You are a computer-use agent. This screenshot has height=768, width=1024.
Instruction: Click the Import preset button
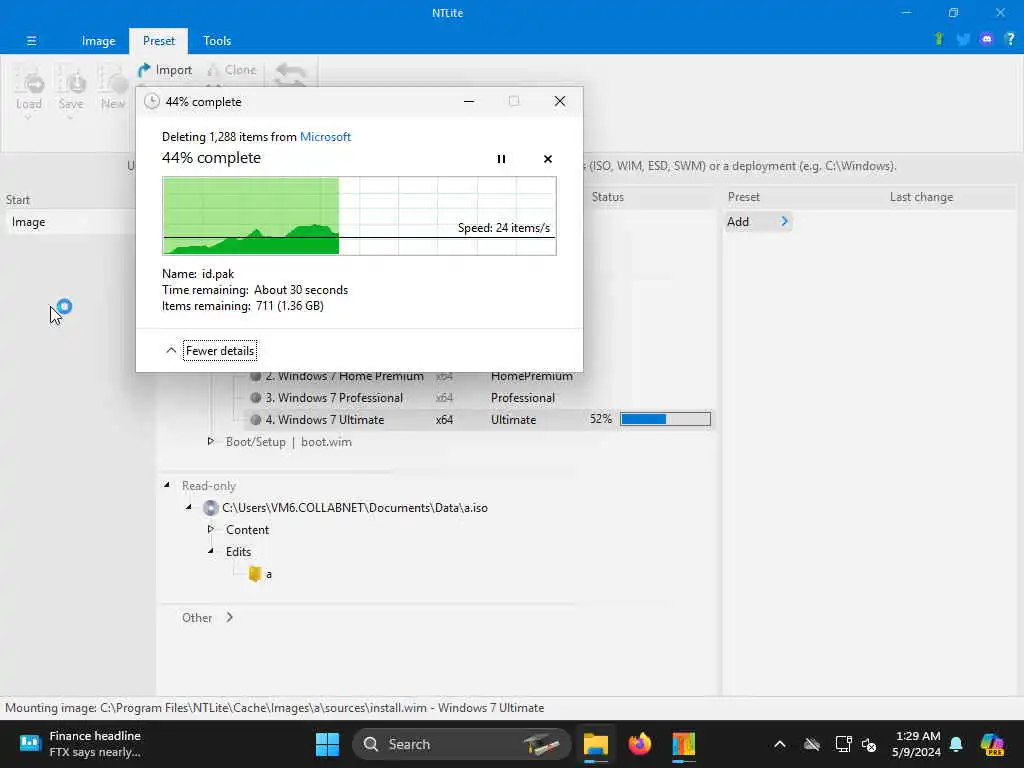(x=165, y=70)
